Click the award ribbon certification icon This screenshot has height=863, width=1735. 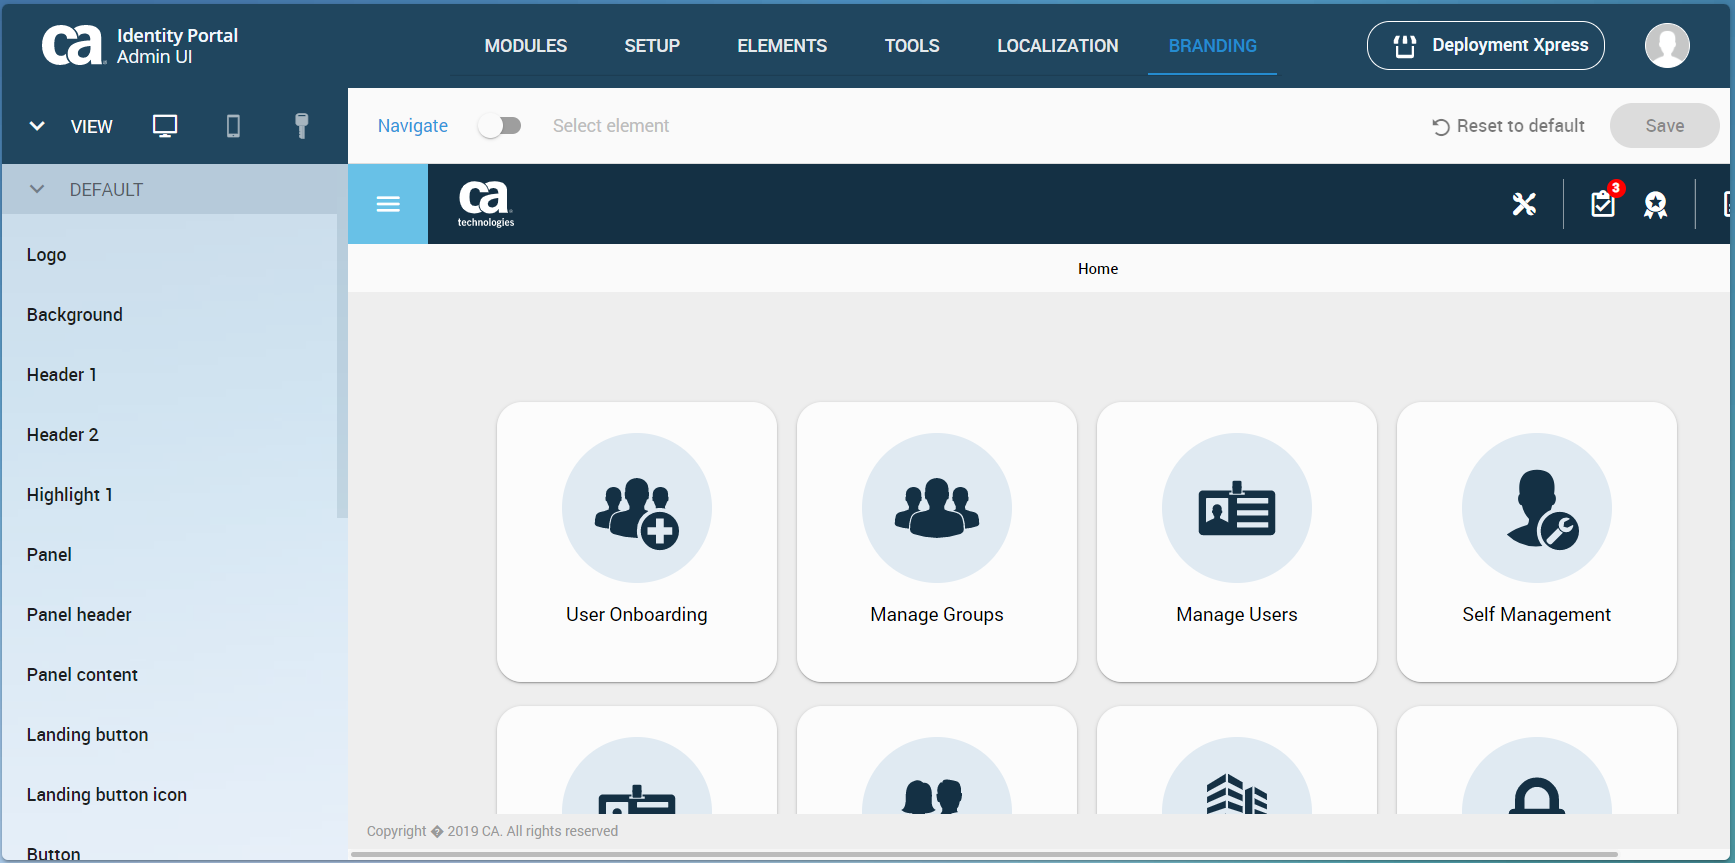pos(1656,205)
